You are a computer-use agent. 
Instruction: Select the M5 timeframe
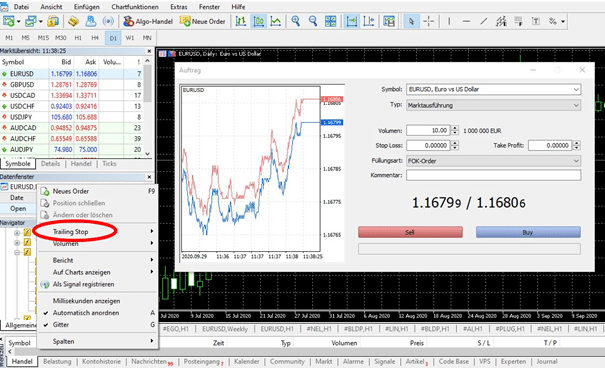(x=25, y=38)
